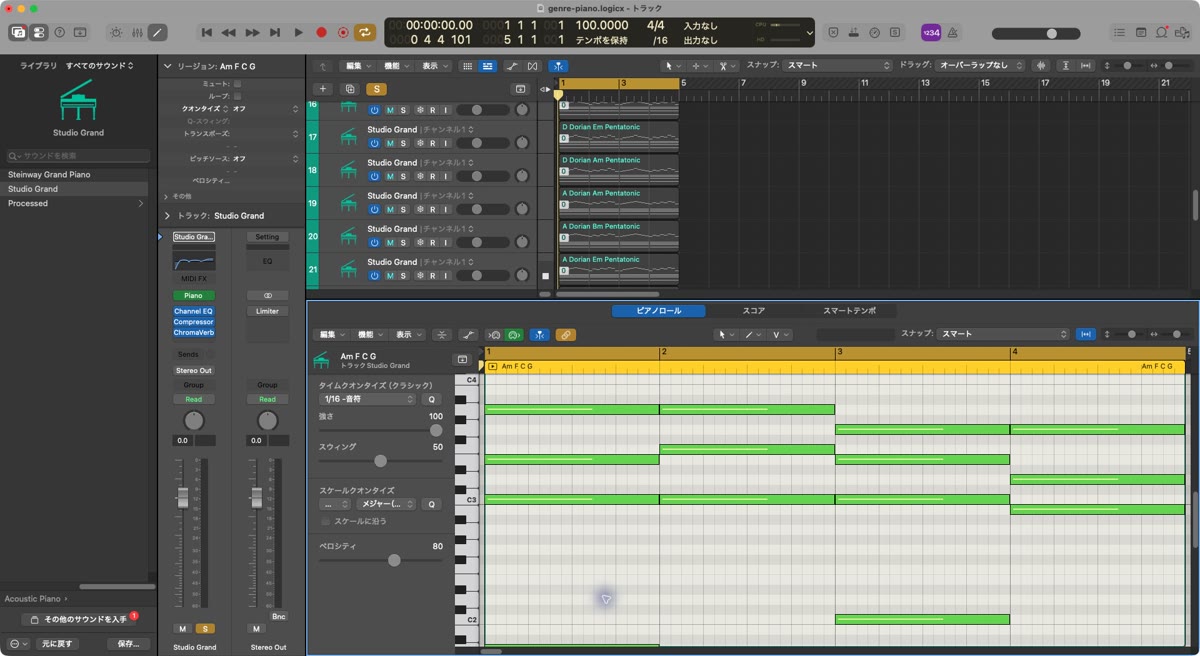Switch to the スマートテンポ tab

click(x=849, y=311)
